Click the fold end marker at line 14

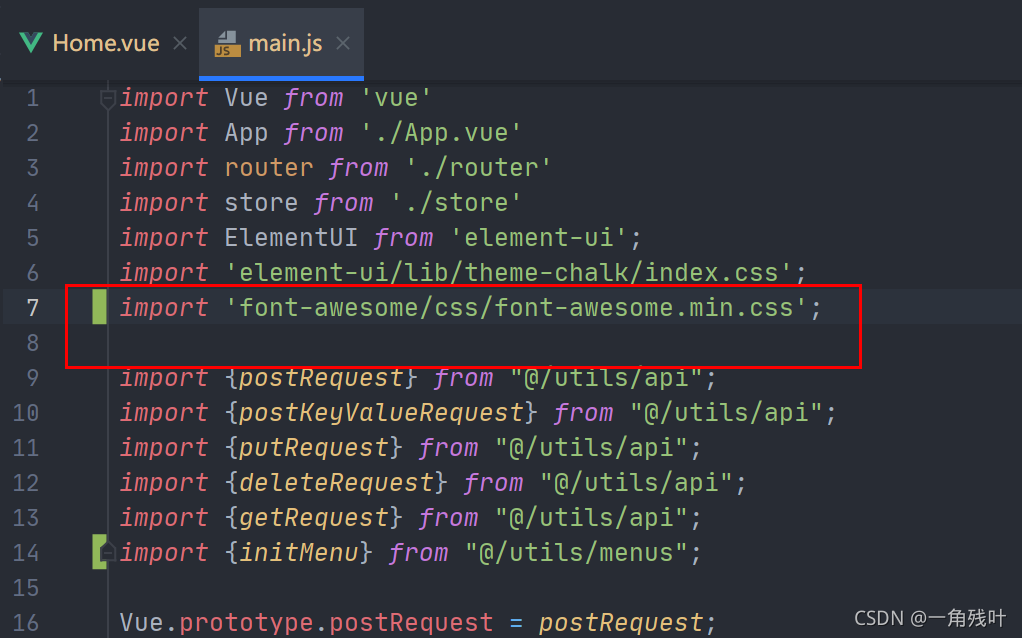click(108, 553)
